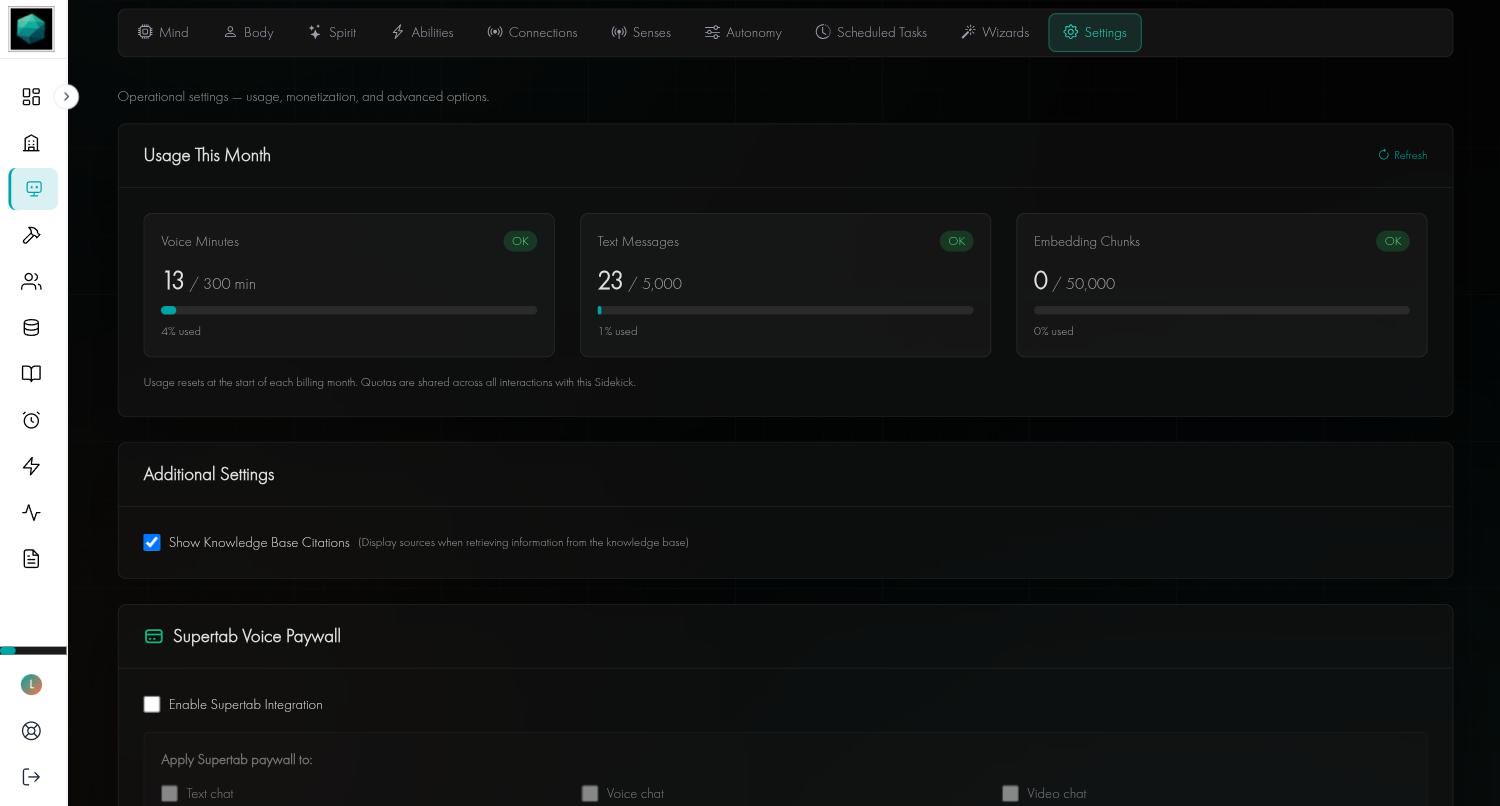Switch to the Body tab
The image size is (1500, 806).
249,32
